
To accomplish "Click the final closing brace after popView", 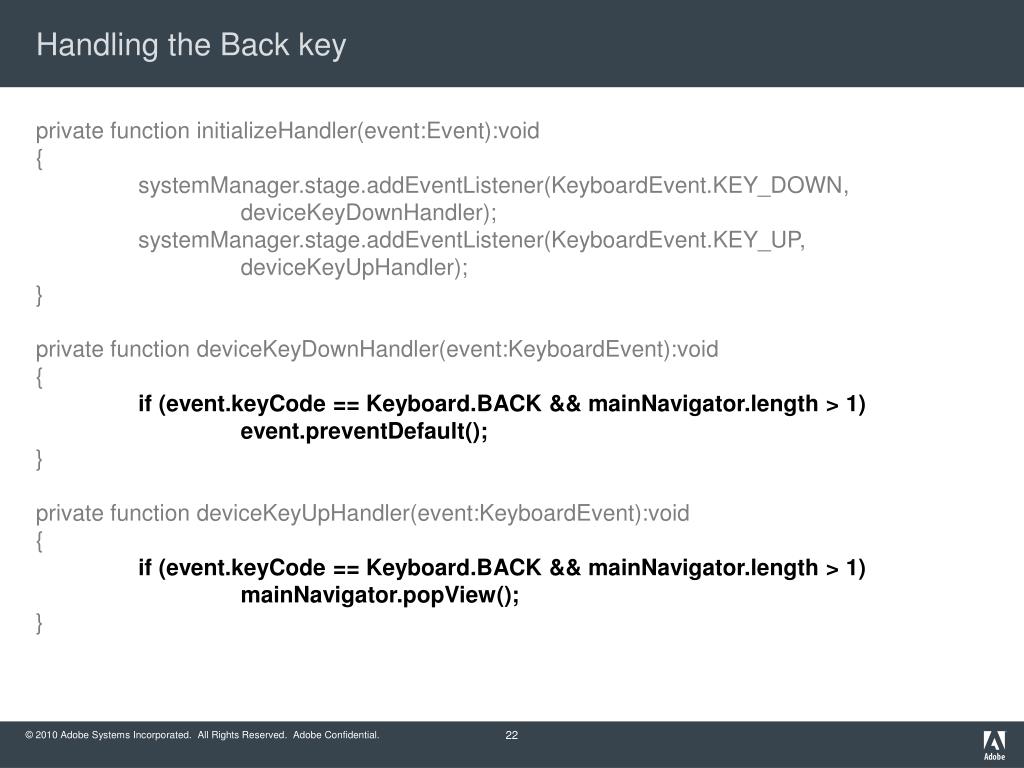I will [39, 623].
